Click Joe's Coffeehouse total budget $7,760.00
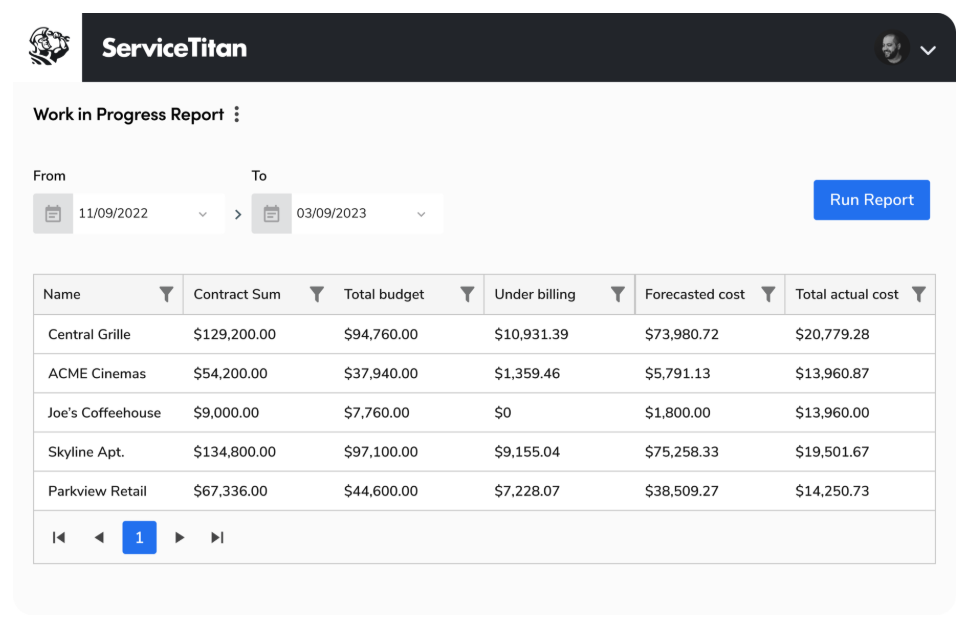This screenshot has height=623, width=963. click(x=376, y=413)
